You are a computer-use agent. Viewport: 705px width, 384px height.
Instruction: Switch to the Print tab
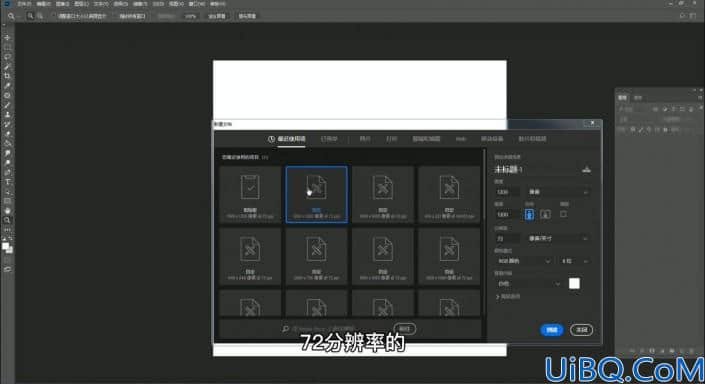pyautogui.click(x=391, y=139)
